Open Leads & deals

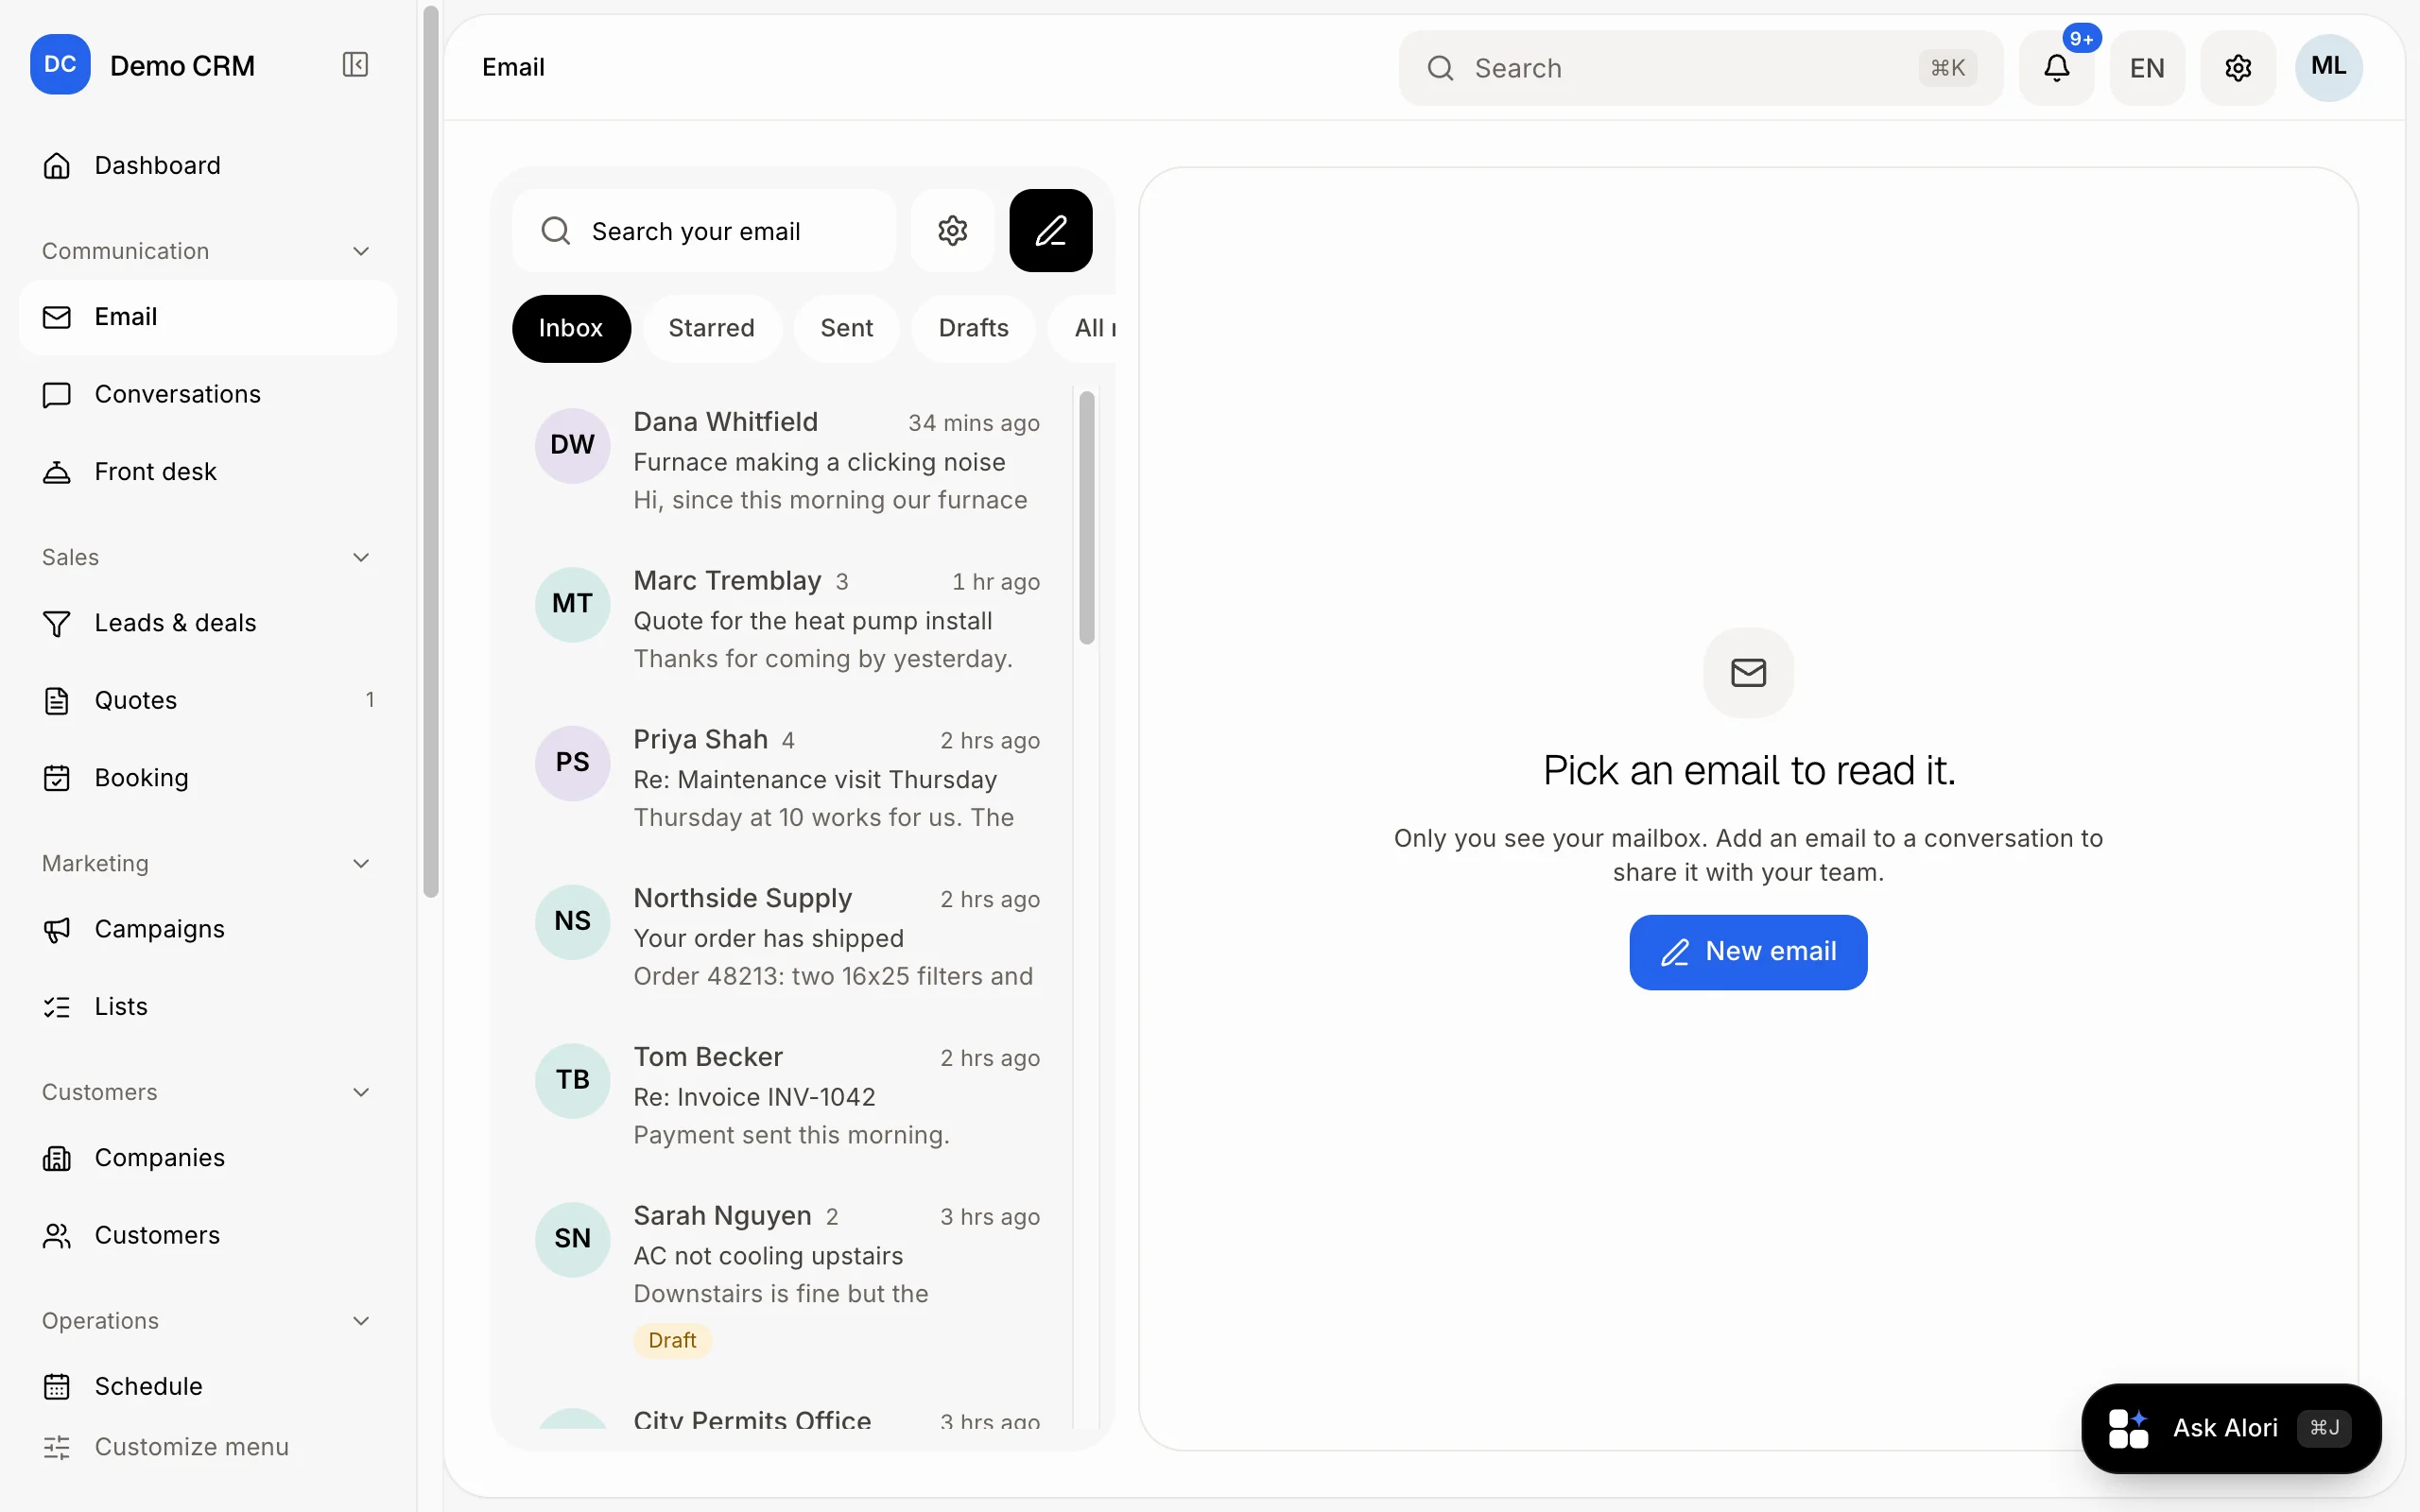208,623
